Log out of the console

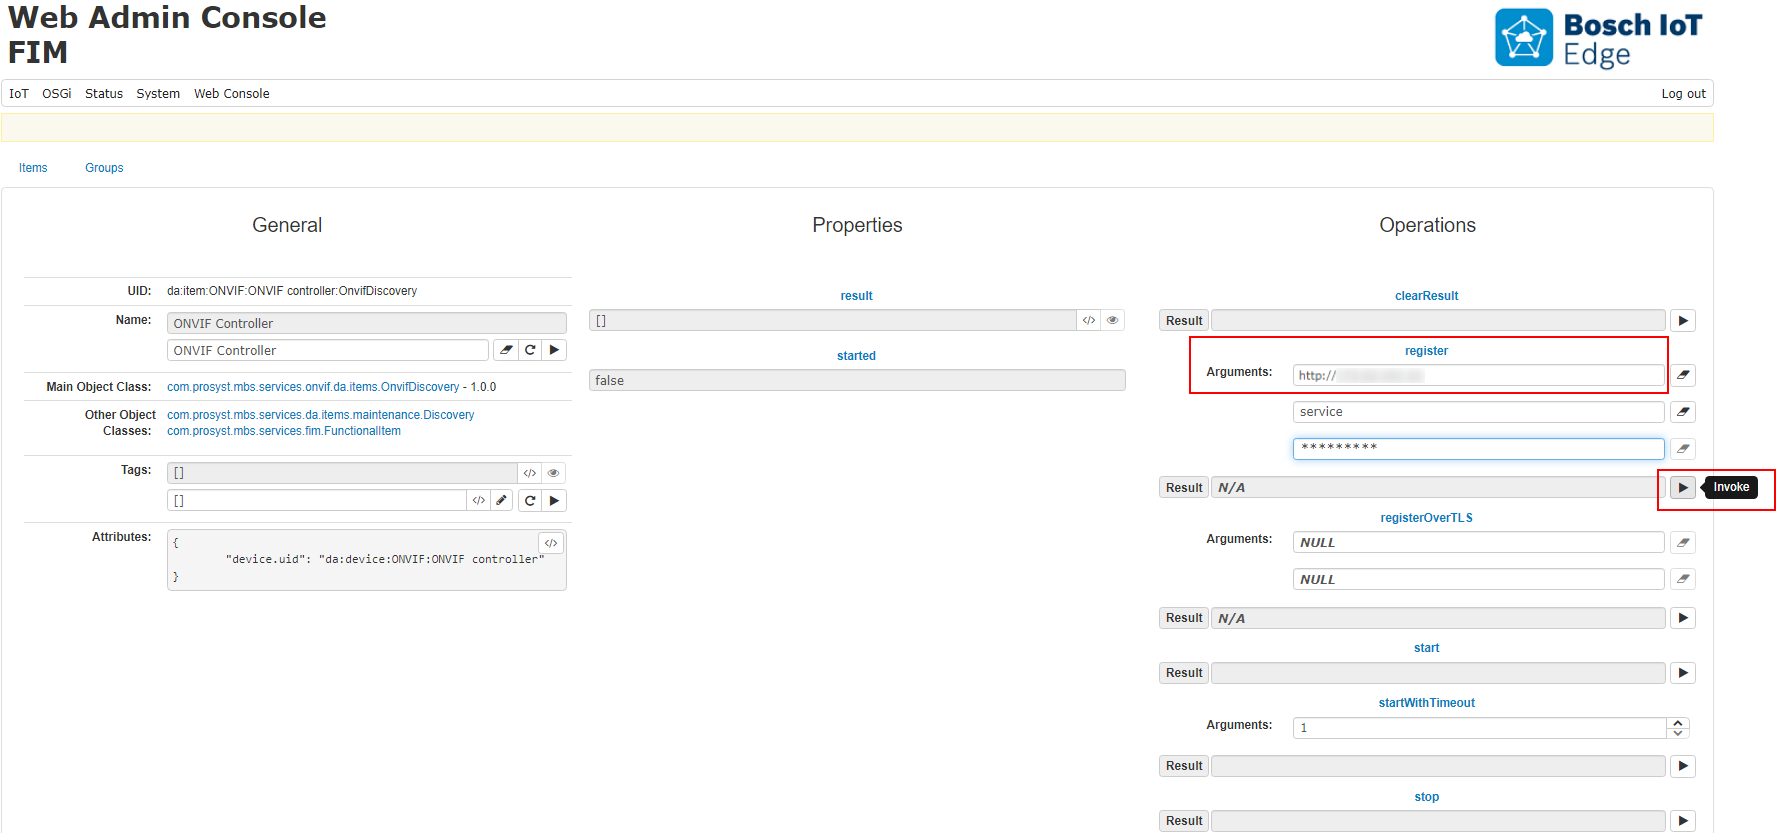coord(1683,93)
